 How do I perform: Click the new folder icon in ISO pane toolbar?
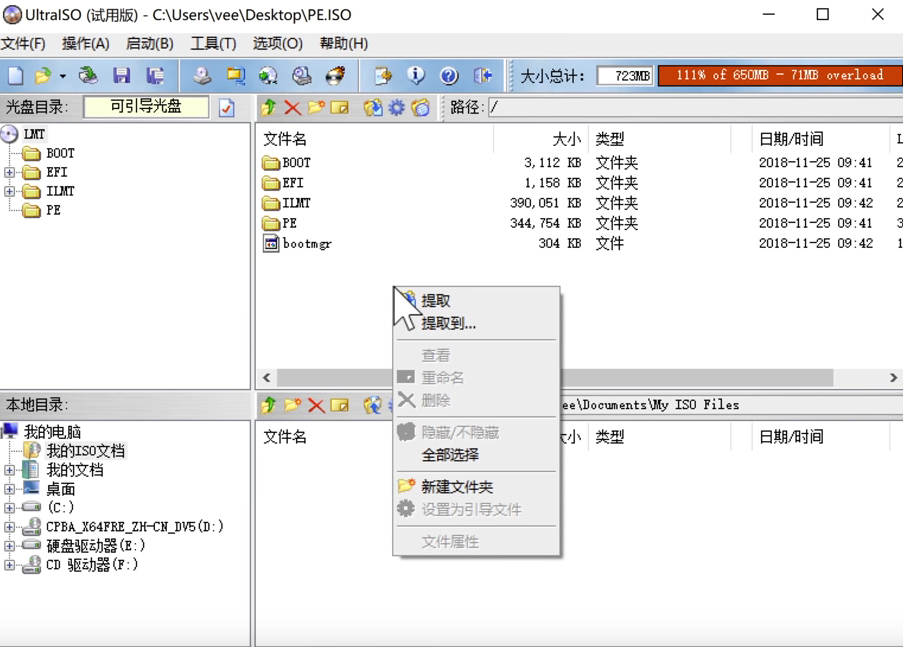[x=316, y=108]
